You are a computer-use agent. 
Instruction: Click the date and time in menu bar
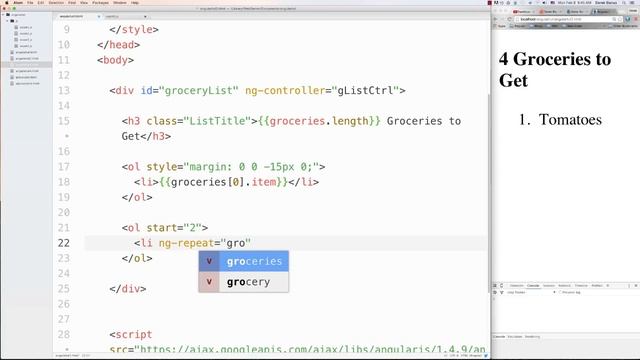574,2
